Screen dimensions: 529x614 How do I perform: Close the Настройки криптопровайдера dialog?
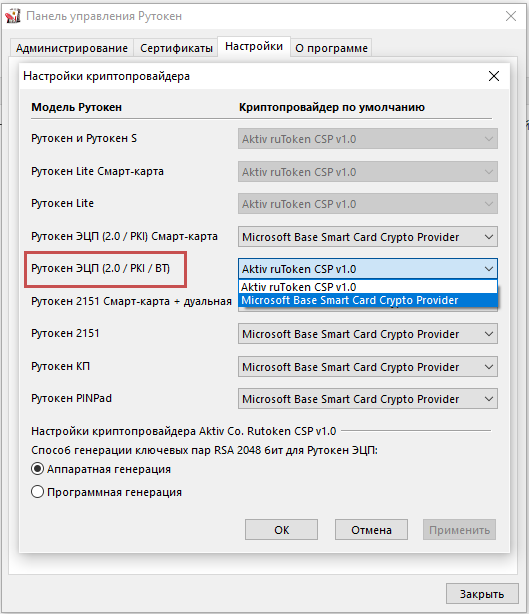494,76
